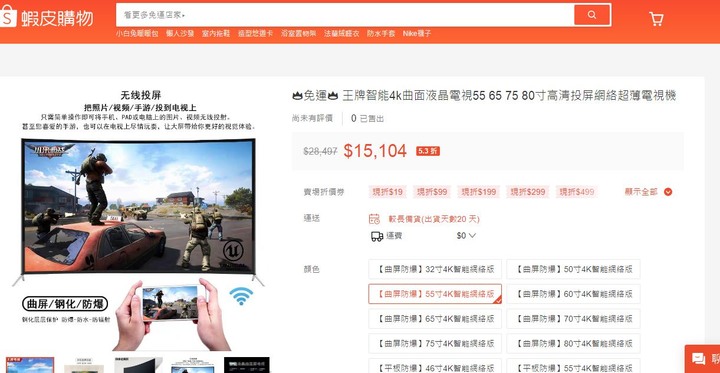Viewport: 720px width, 373px height.
Task: Choose the 【曲屏防爆】75寸4K智能網絡版 option
Action: click(x=435, y=344)
